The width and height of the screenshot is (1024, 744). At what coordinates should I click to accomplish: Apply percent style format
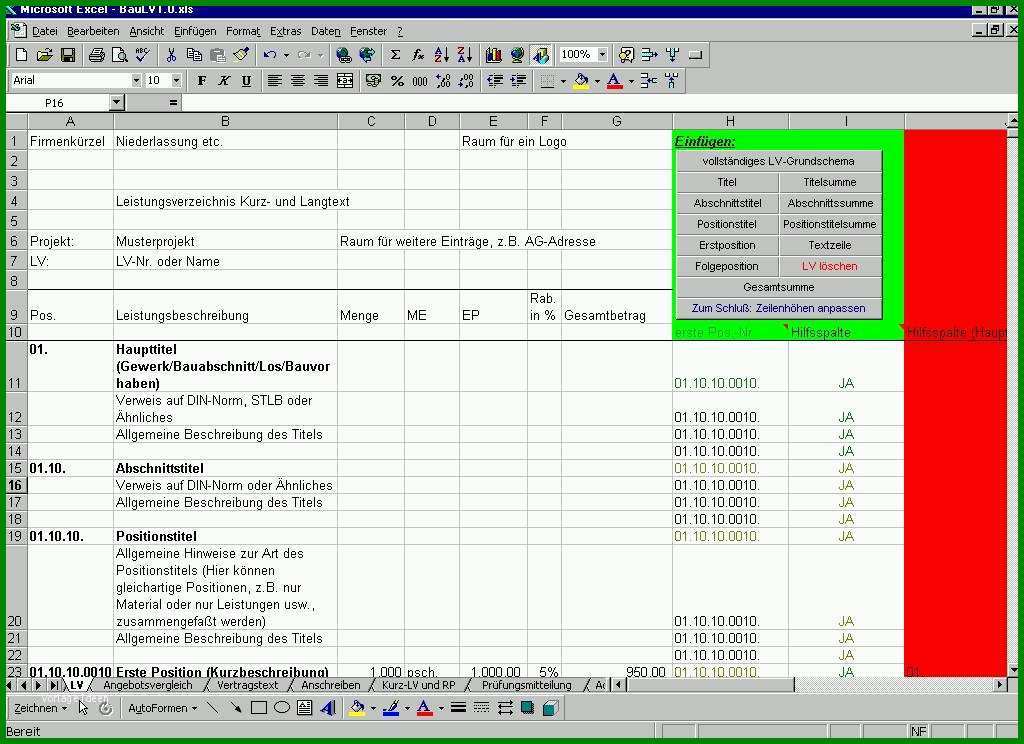point(397,81)
